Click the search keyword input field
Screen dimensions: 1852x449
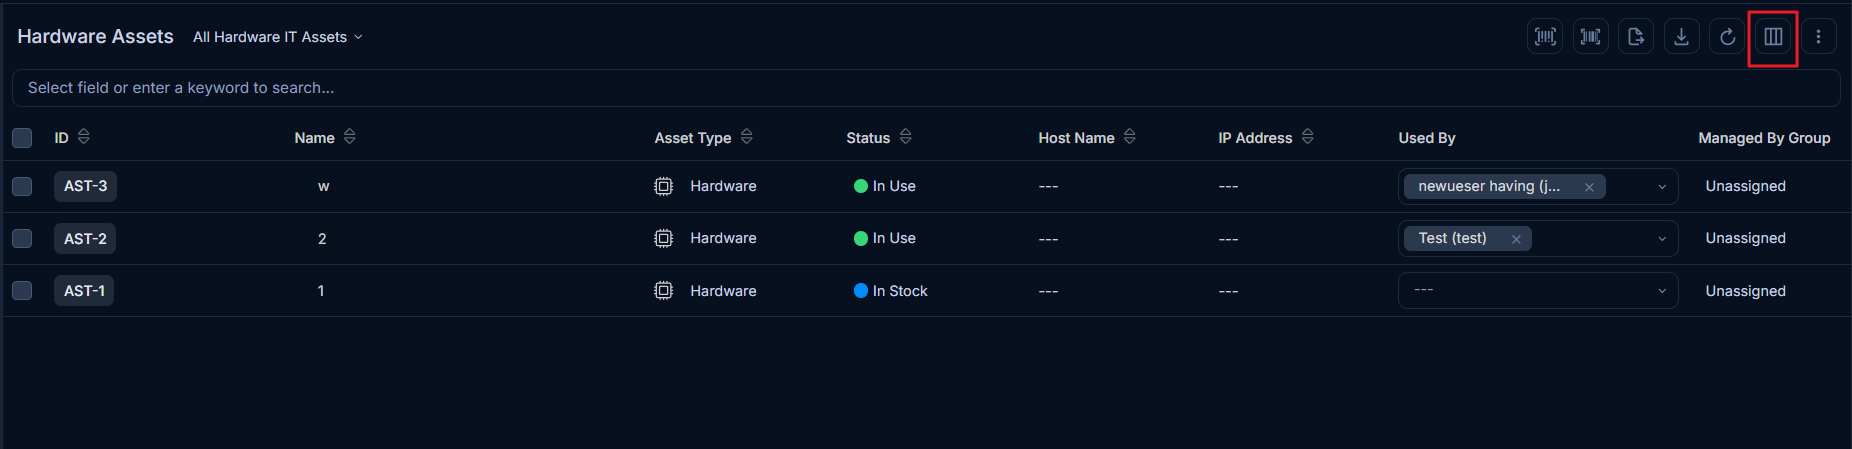pos(926,88)
